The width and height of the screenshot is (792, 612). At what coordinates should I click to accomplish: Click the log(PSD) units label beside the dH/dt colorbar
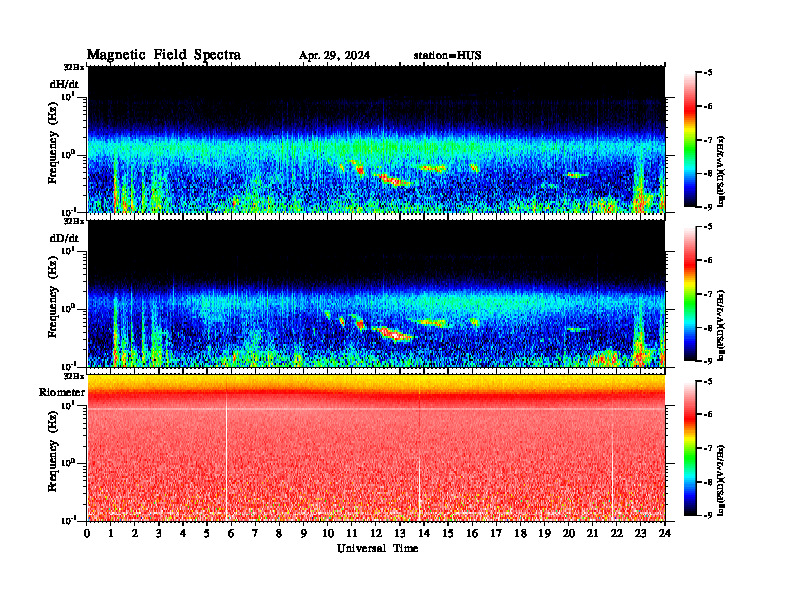(722, 171)
